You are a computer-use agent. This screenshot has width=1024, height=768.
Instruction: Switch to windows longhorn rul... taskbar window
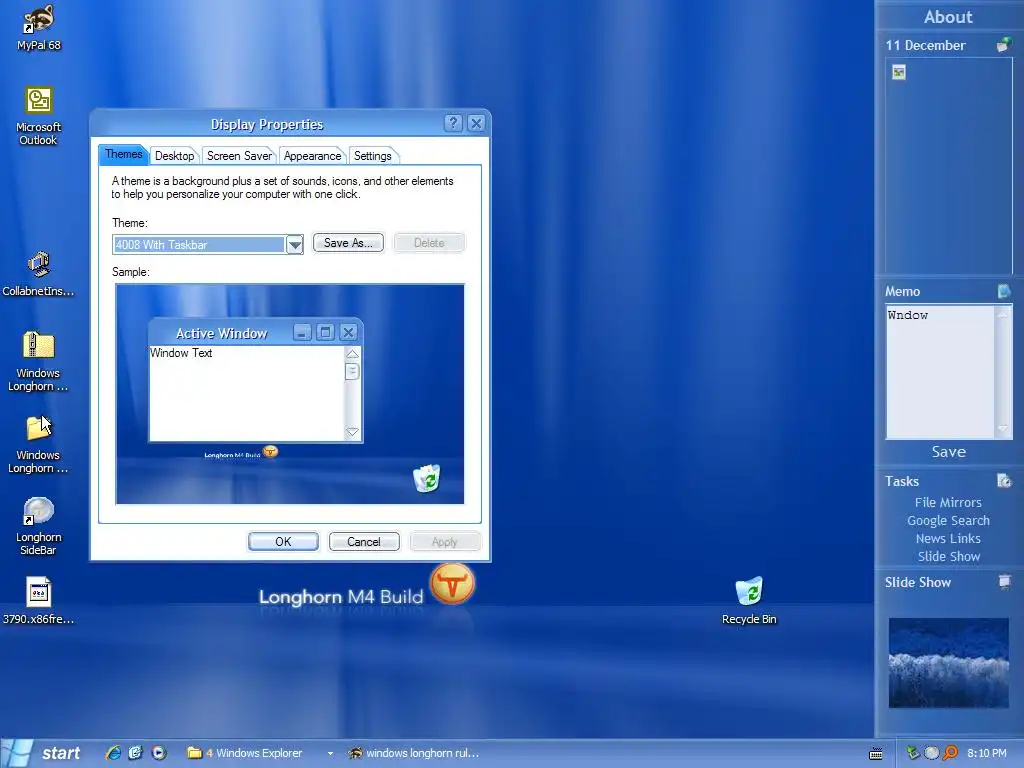413,753
